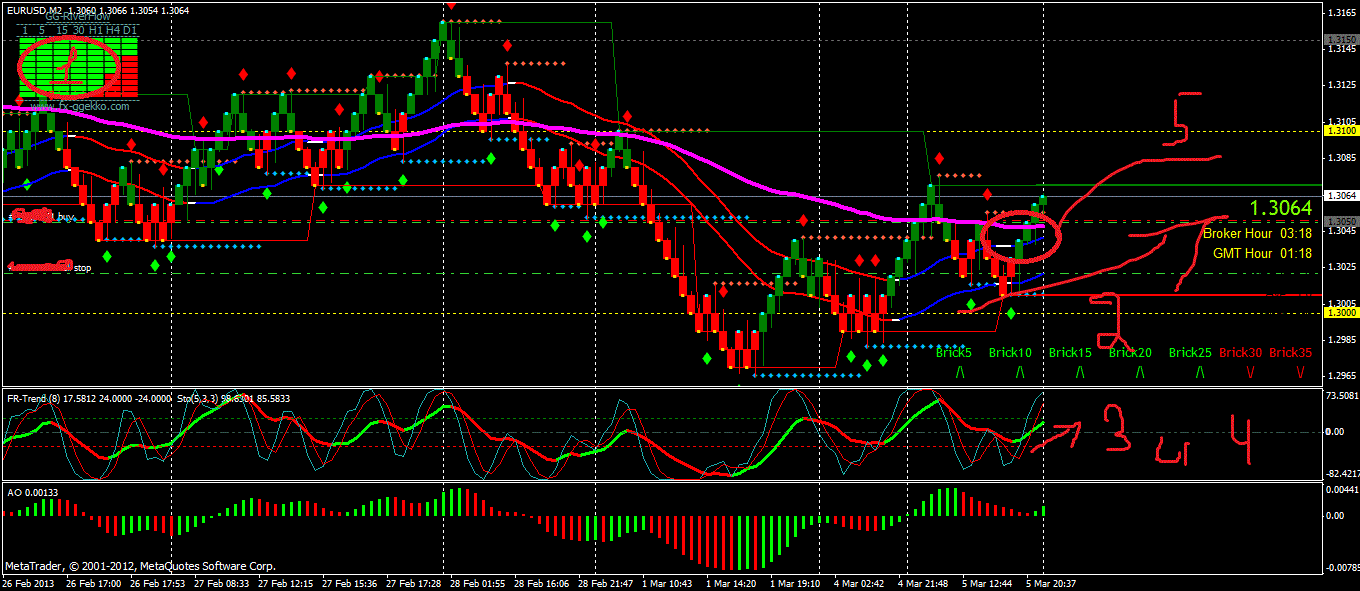
Task: Select the 15 timeframe column in GG-RiverFlow
Action: coord(62,30)
